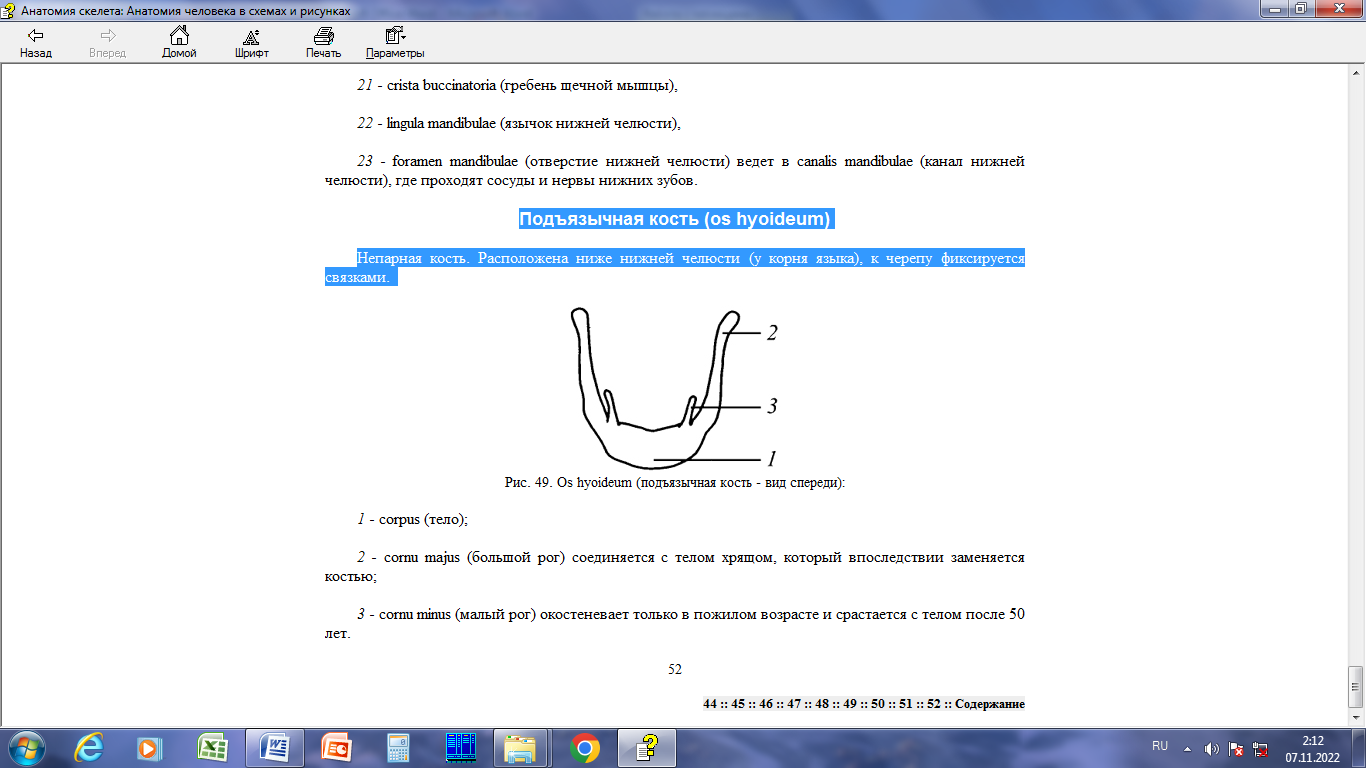Go to the Домой home page
Image resolution: width=1366 pixels, height=768 pixels.
click(179, 43)
